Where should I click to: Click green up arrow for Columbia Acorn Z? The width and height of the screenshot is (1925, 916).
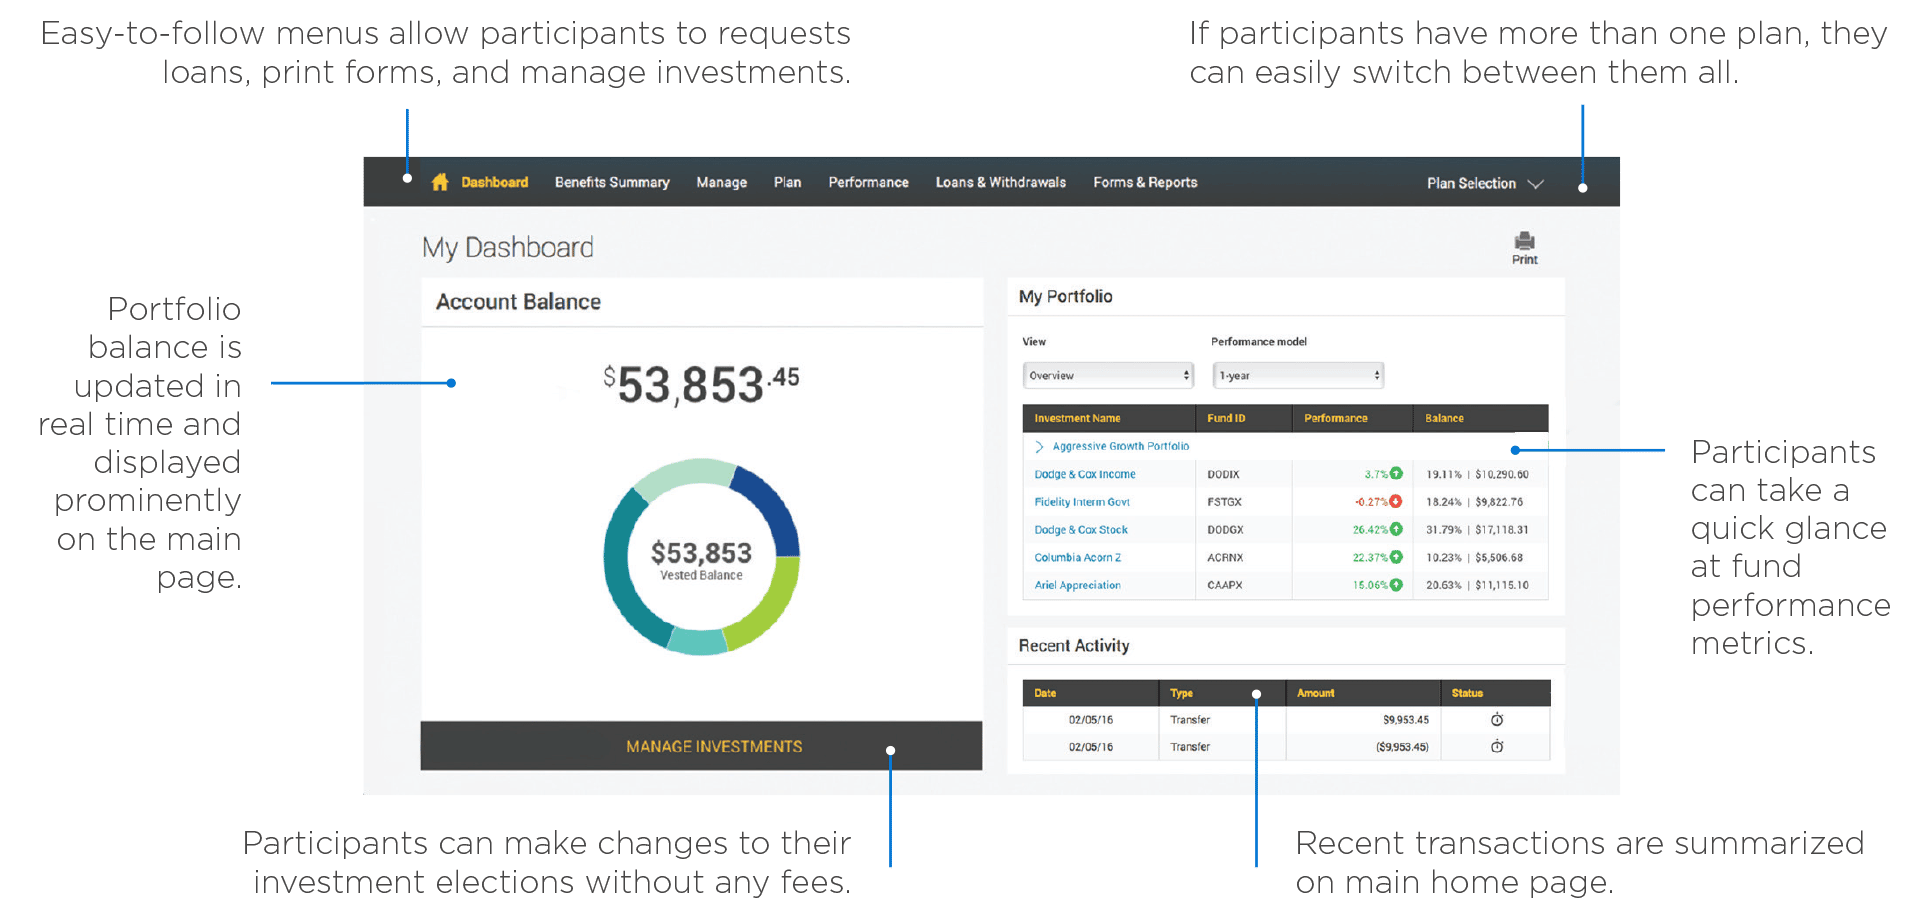pyautogui.click(x=1396, y=557)
